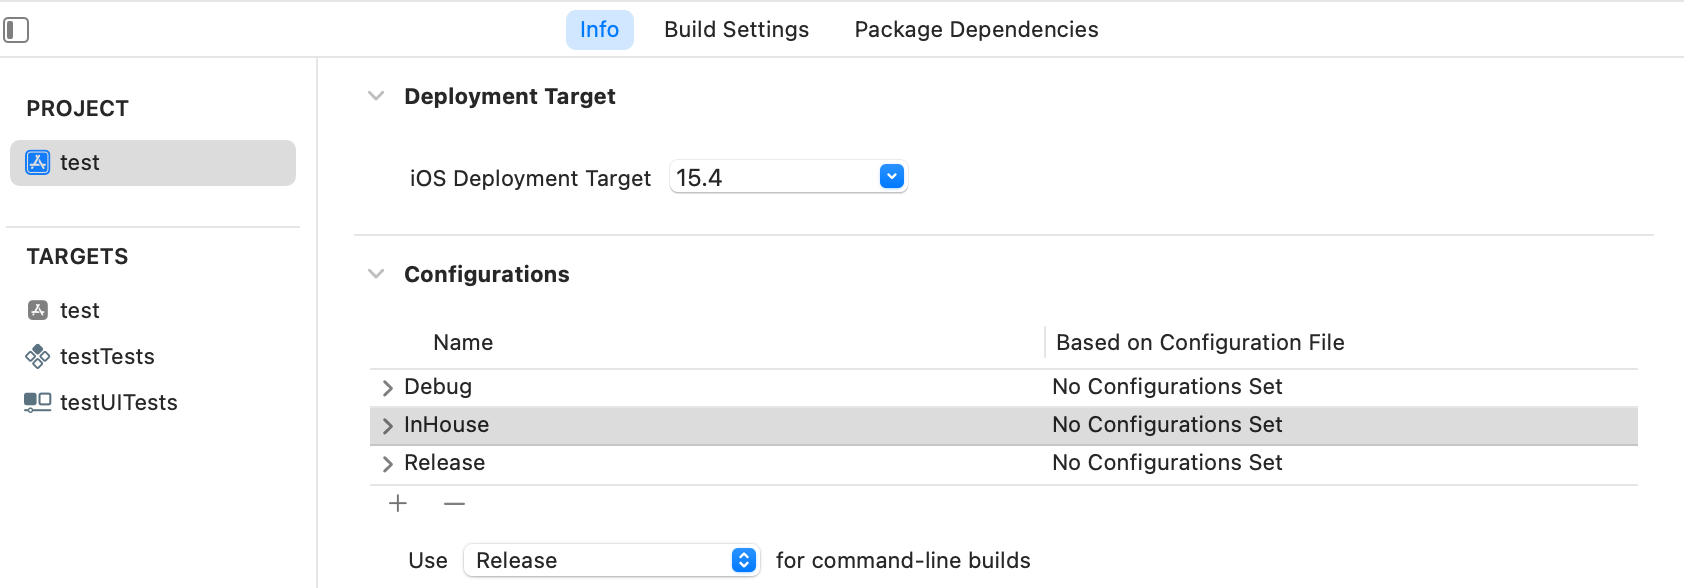1684x588 pixels.
Task: Expand the Release configuration row
Action: tap(388, 464)
